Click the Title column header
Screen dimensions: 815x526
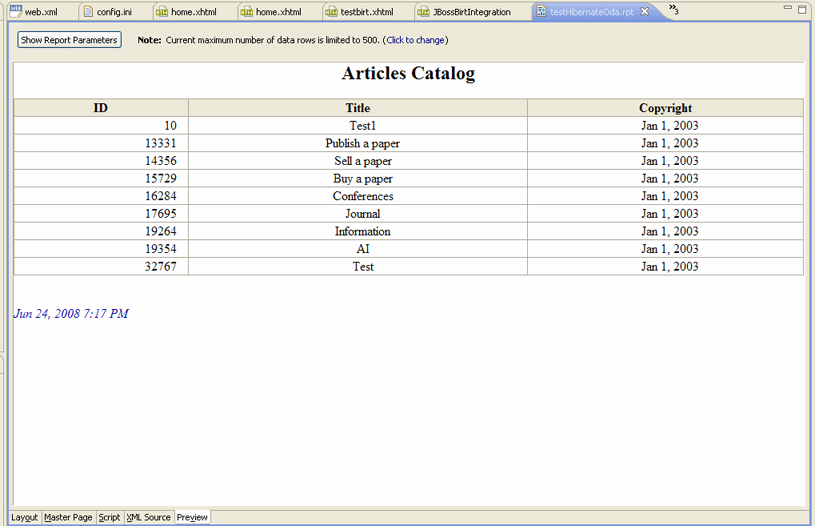point(358,108)
